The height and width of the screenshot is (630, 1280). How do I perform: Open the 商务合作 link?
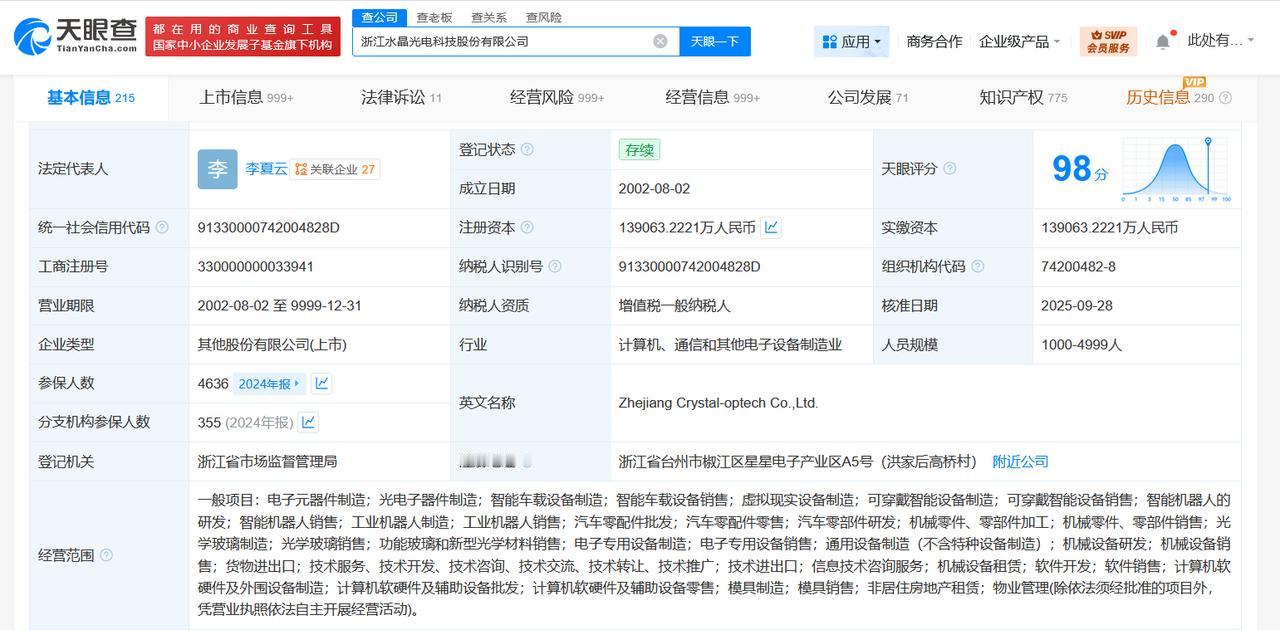[934, 41]
